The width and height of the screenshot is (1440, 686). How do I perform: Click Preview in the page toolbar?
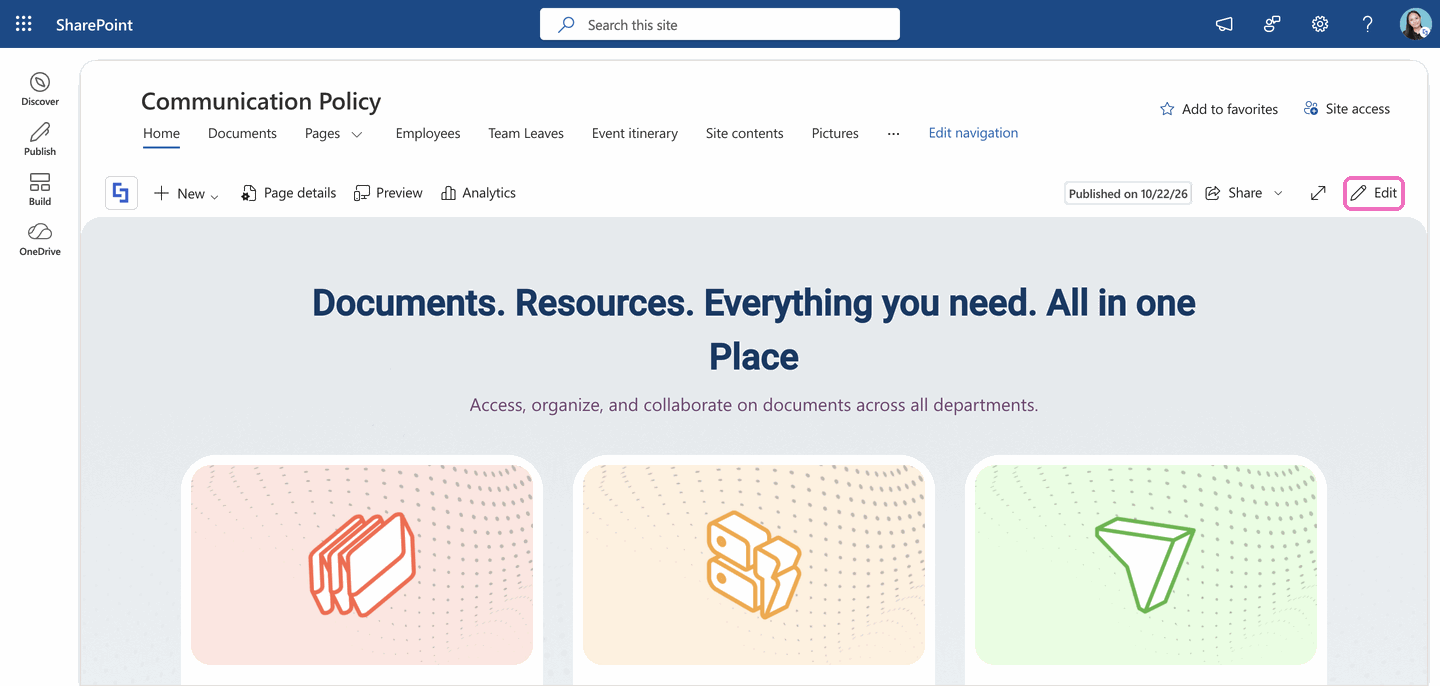[x=388, y=193]
